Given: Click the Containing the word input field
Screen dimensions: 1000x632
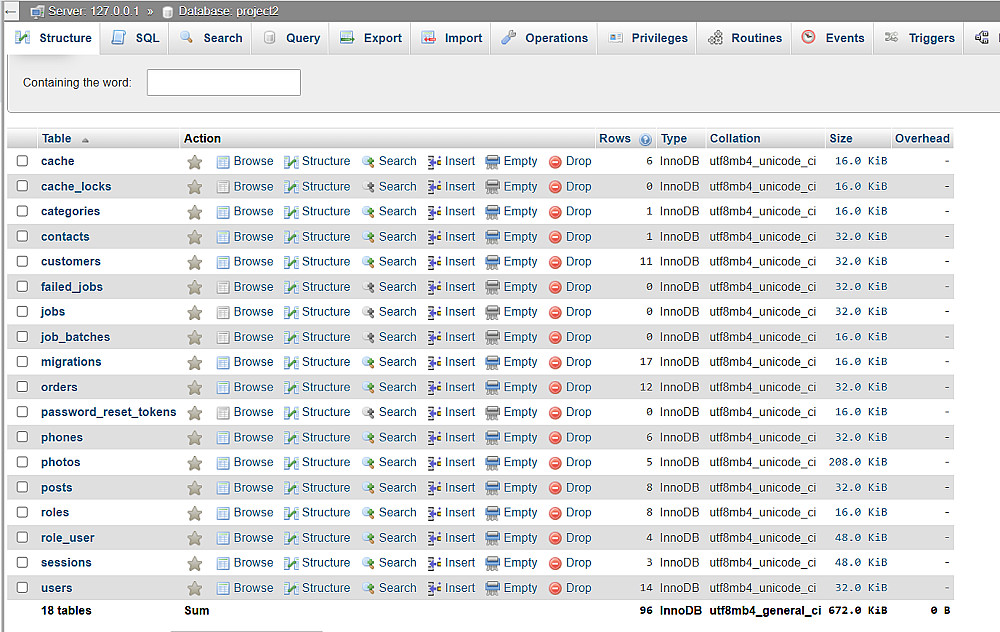Looking at the screenshot, I should pyautogui.click(x=224, y=82).
